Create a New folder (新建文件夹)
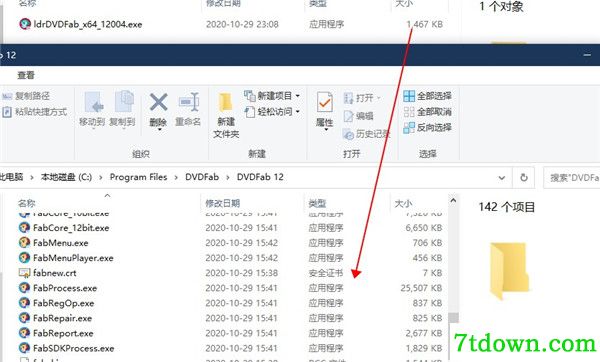 (x=226, y=115)
